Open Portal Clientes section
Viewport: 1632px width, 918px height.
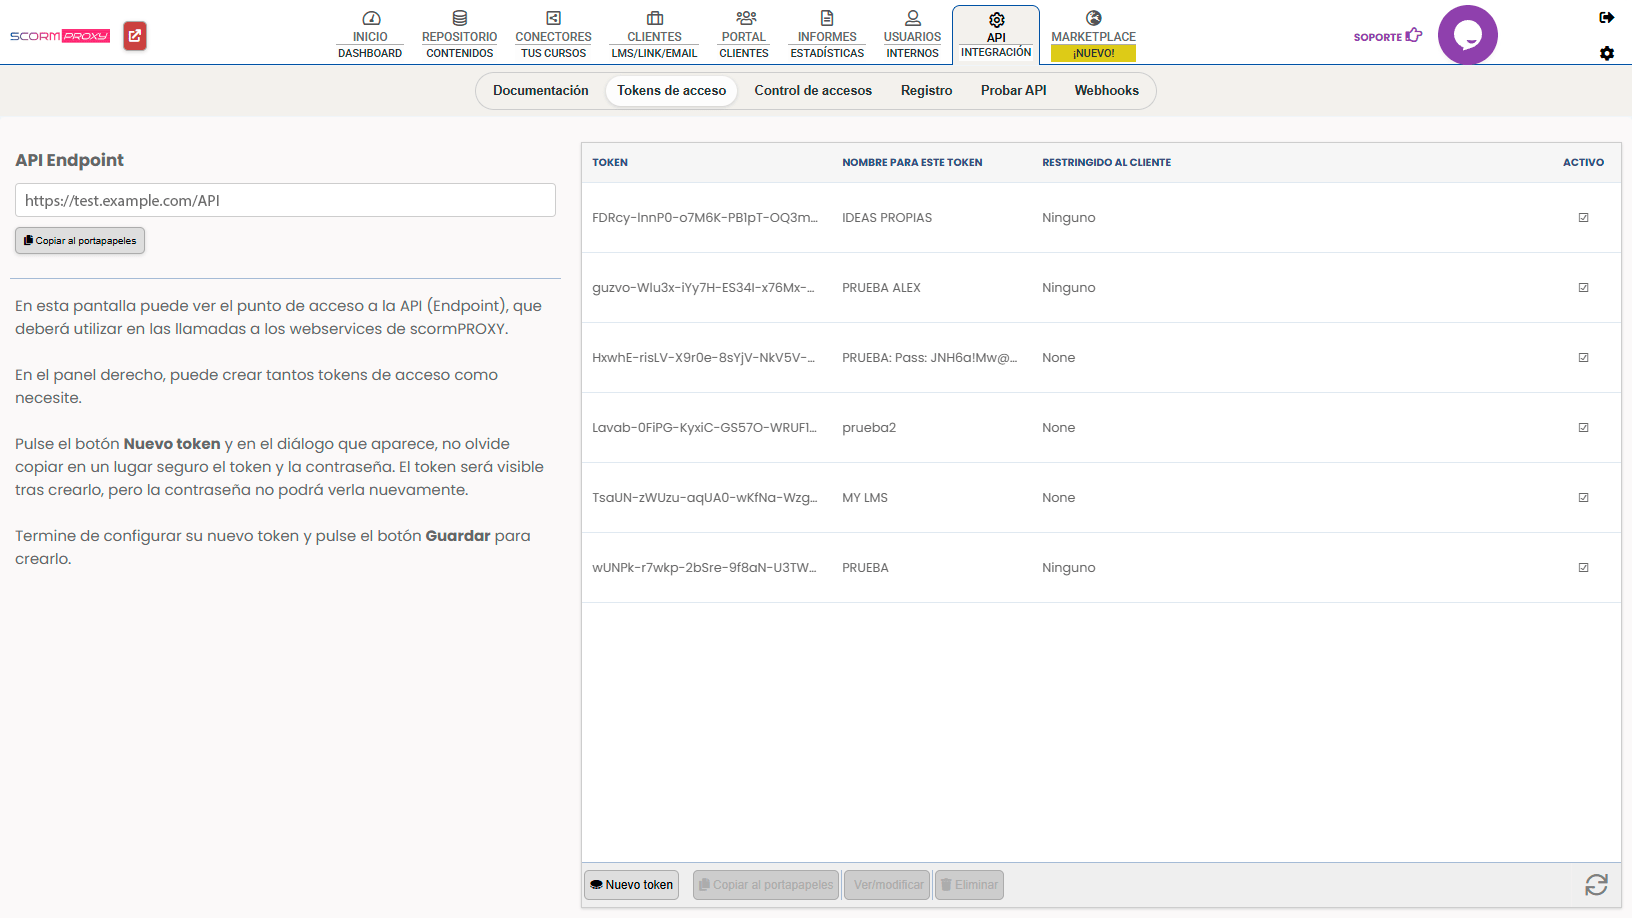[x=744, y=35]
